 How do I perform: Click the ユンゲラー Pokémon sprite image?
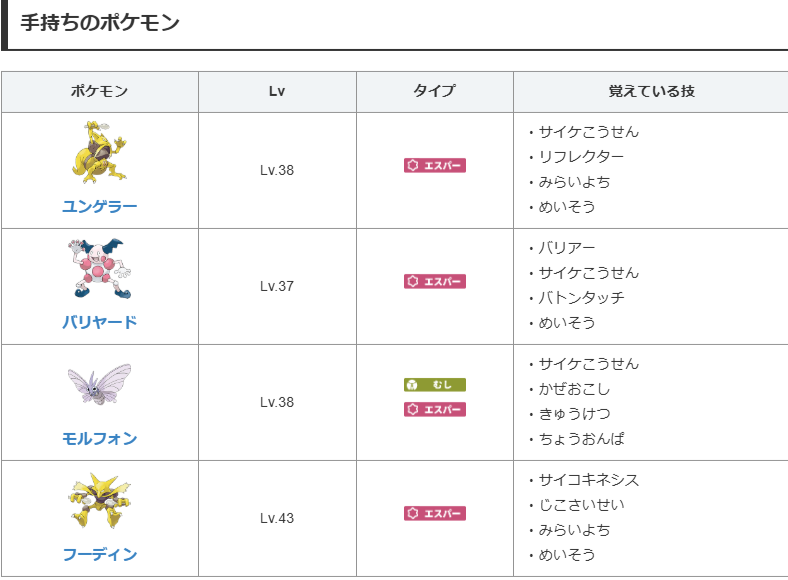pyautogui.click(x=99, y=154)
